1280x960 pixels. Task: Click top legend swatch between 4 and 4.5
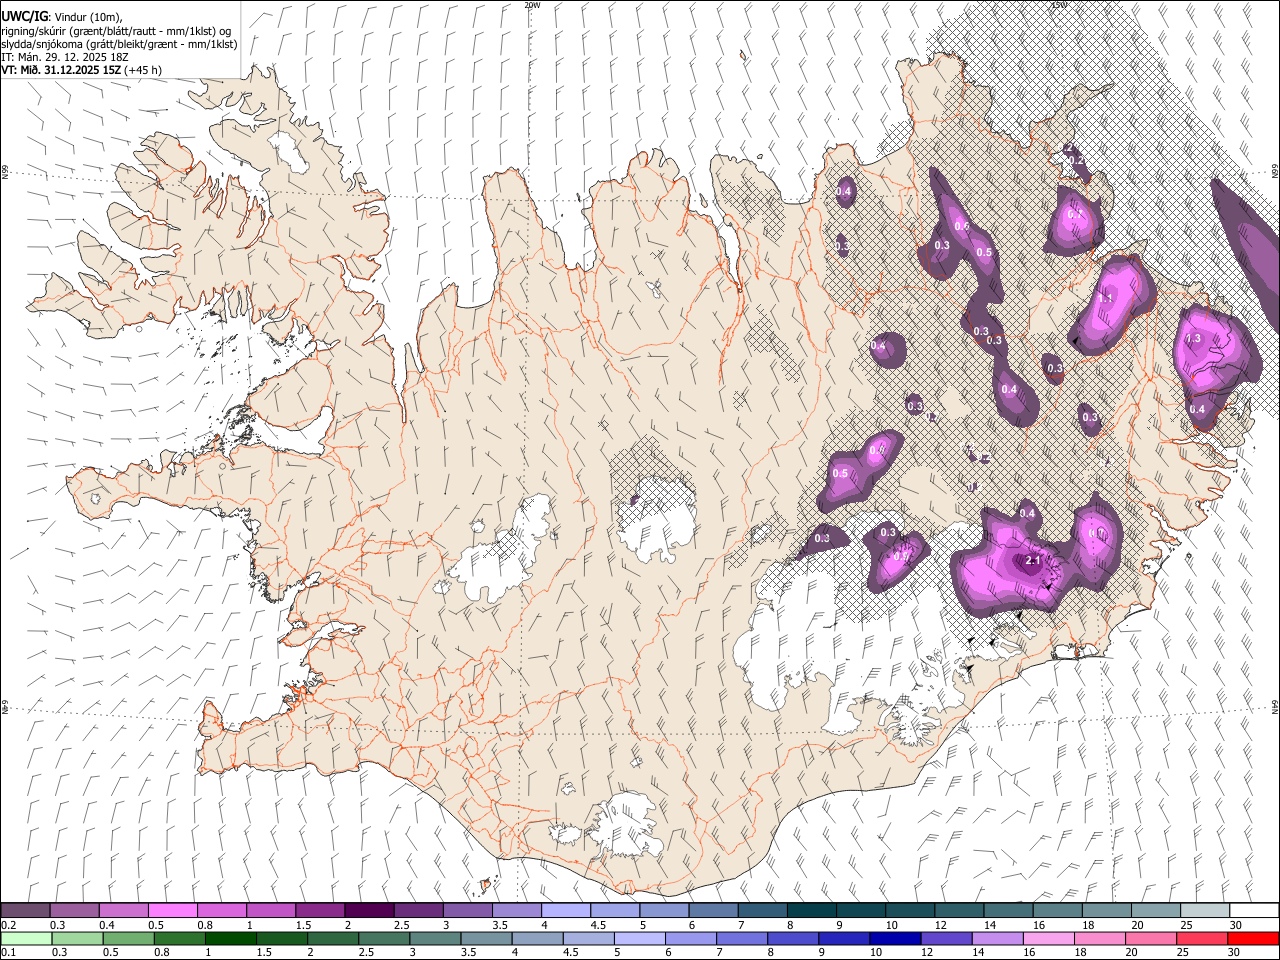(x=565, y=910)
